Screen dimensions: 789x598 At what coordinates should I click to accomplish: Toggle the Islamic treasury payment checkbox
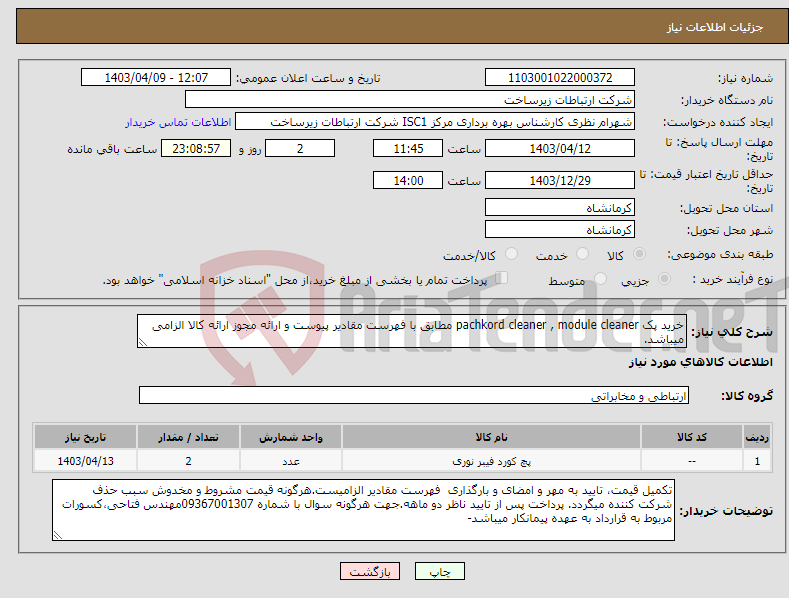click(502, 278)
